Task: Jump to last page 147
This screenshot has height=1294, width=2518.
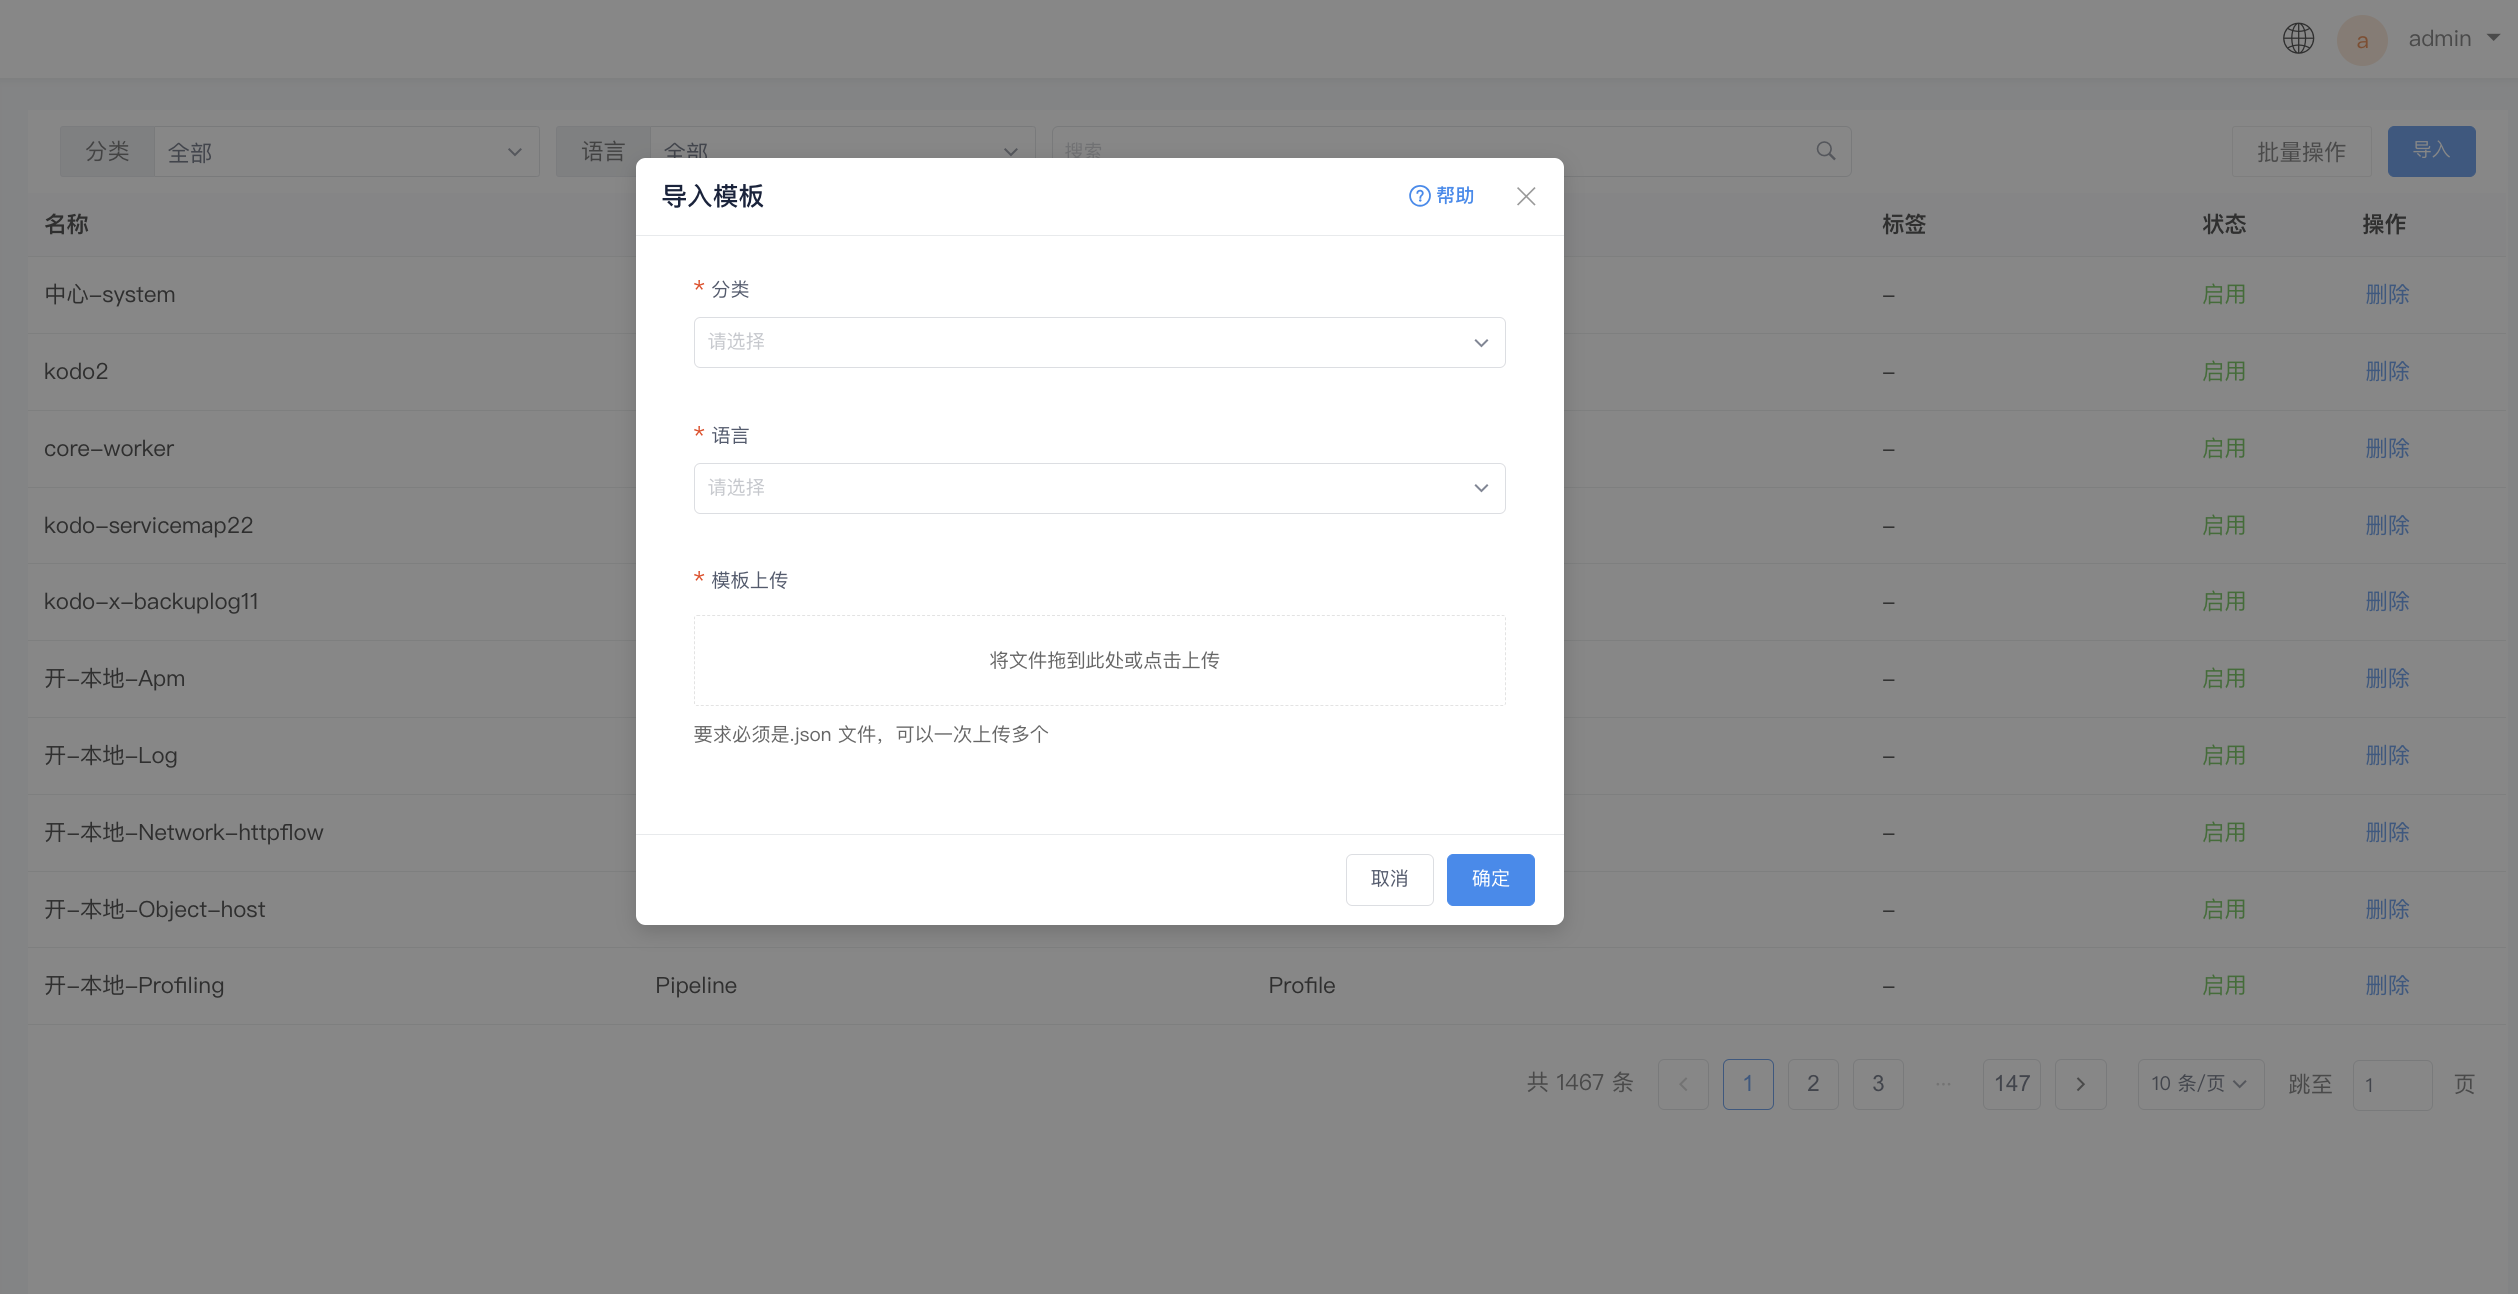Action: (2012, 1084)
